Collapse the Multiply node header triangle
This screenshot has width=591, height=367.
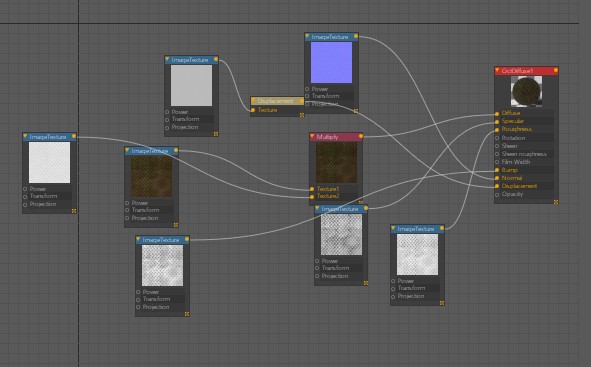point(312,136)
